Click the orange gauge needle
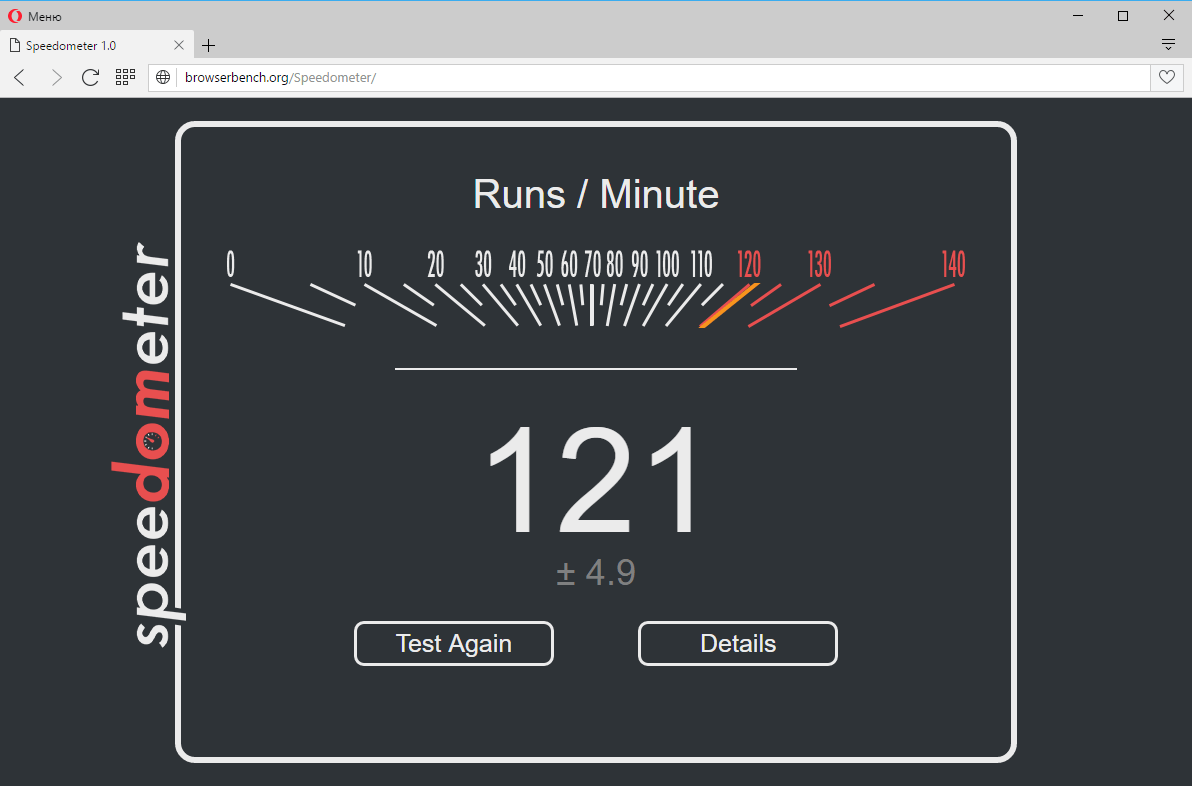Image resolution: width=1192 pixels, height=786 pixels. 730,306
